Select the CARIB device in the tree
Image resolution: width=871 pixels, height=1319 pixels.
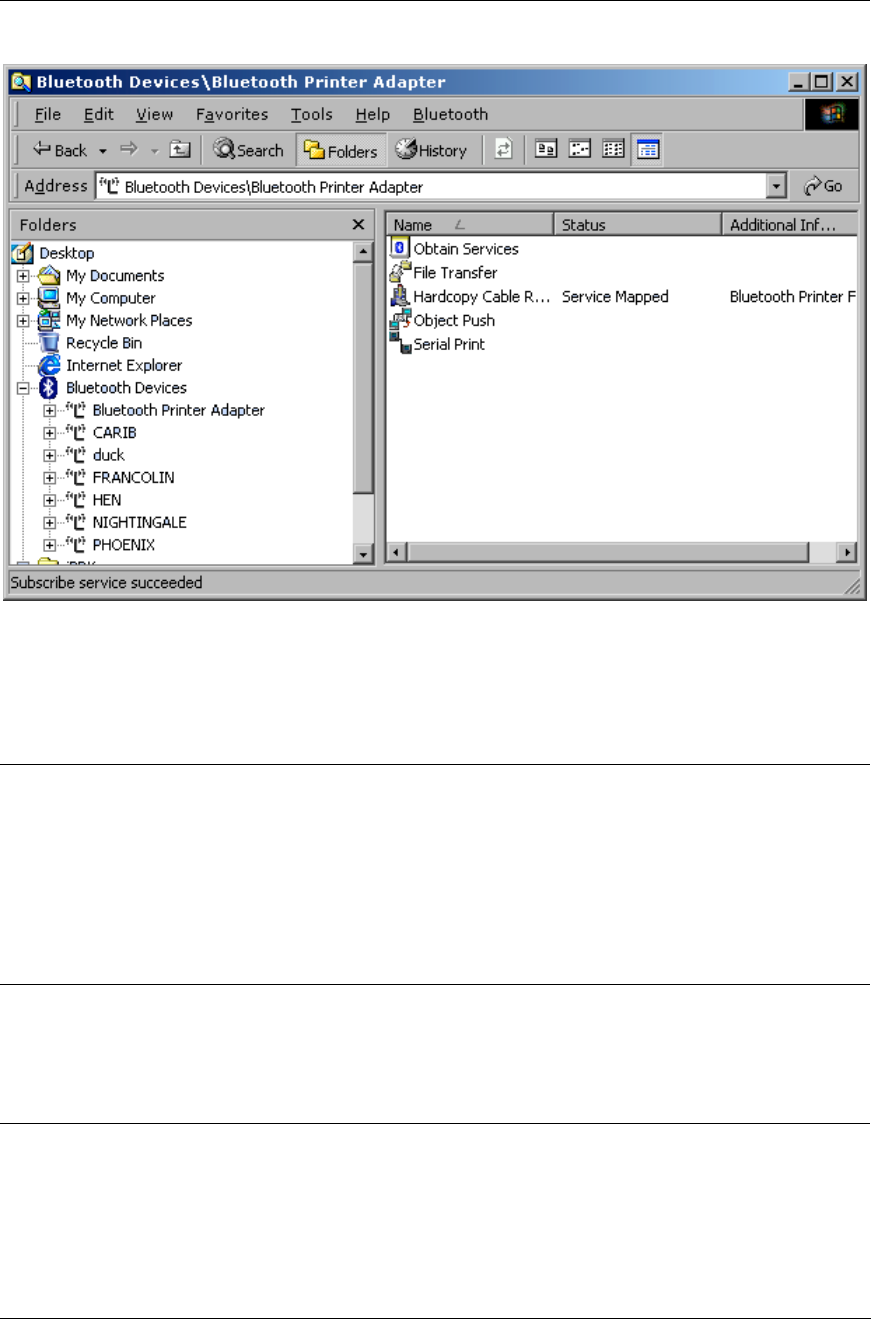click(x=114, y=432)
